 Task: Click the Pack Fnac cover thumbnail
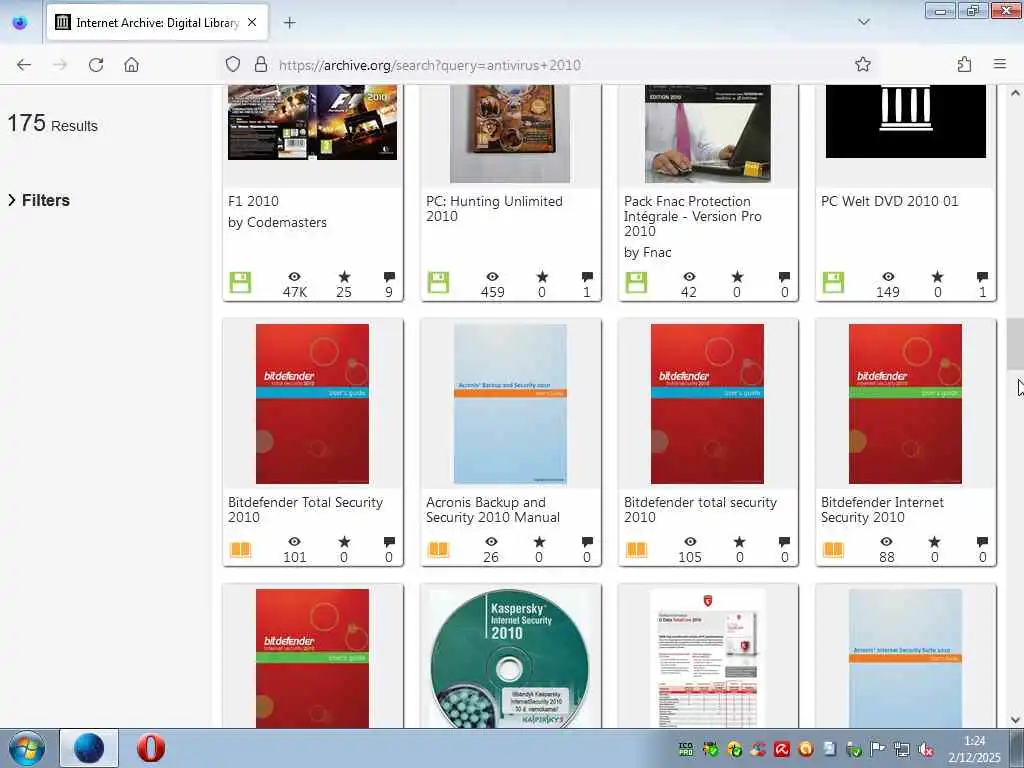tap(708, 133)
